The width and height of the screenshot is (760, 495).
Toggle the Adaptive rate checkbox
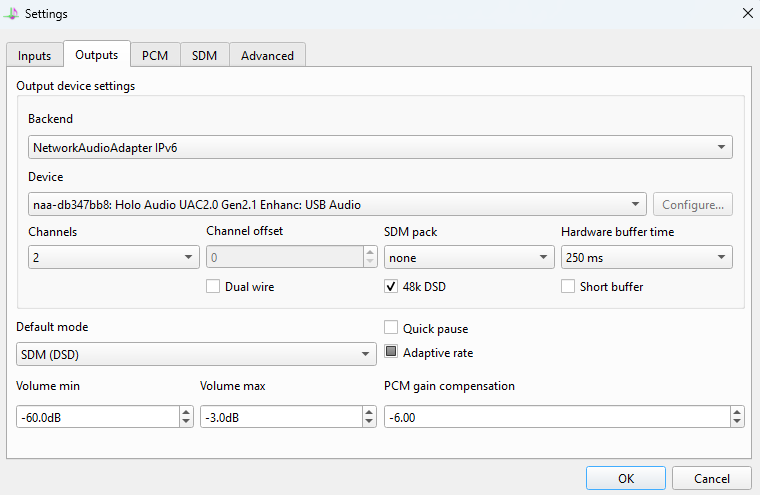click(x=391, y=352)
